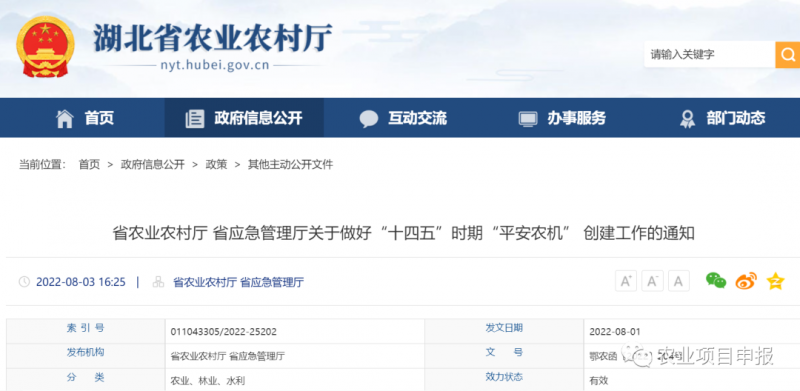The image size is (800, 391).
Task: Click the date value 2022-08-01
Action: pos(615,332)
